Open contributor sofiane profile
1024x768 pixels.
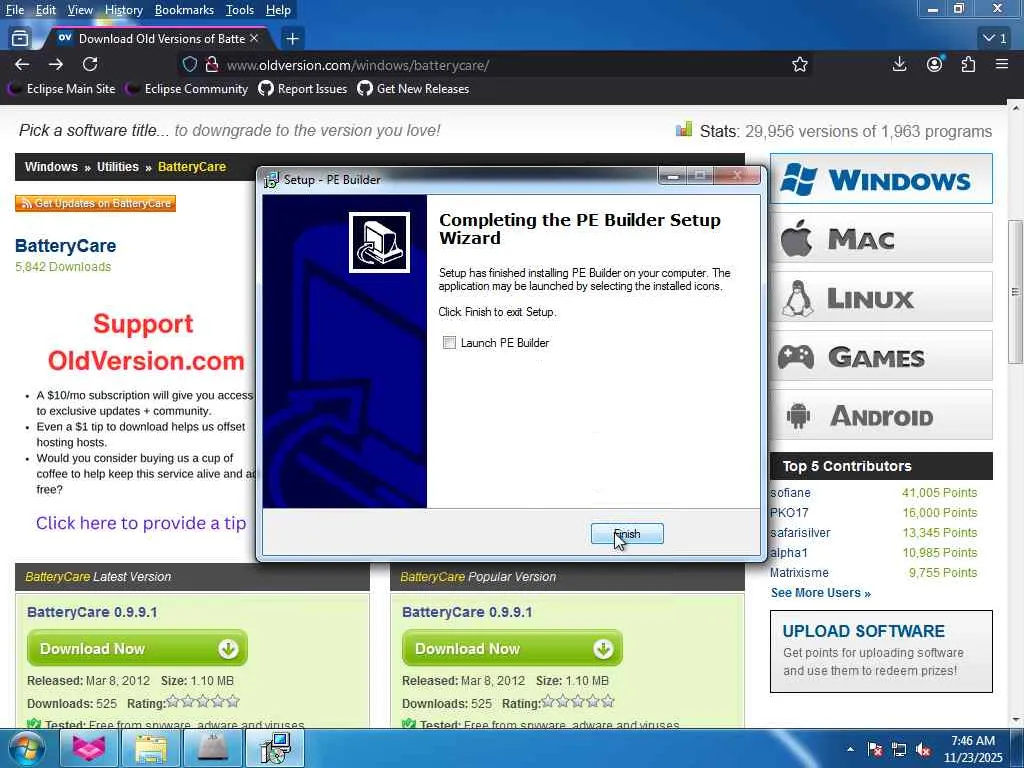[790, 492]
